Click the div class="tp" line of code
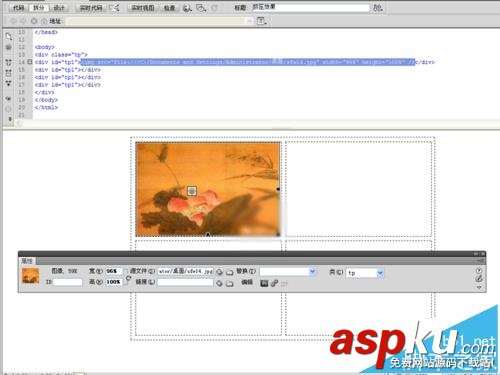 61,54
